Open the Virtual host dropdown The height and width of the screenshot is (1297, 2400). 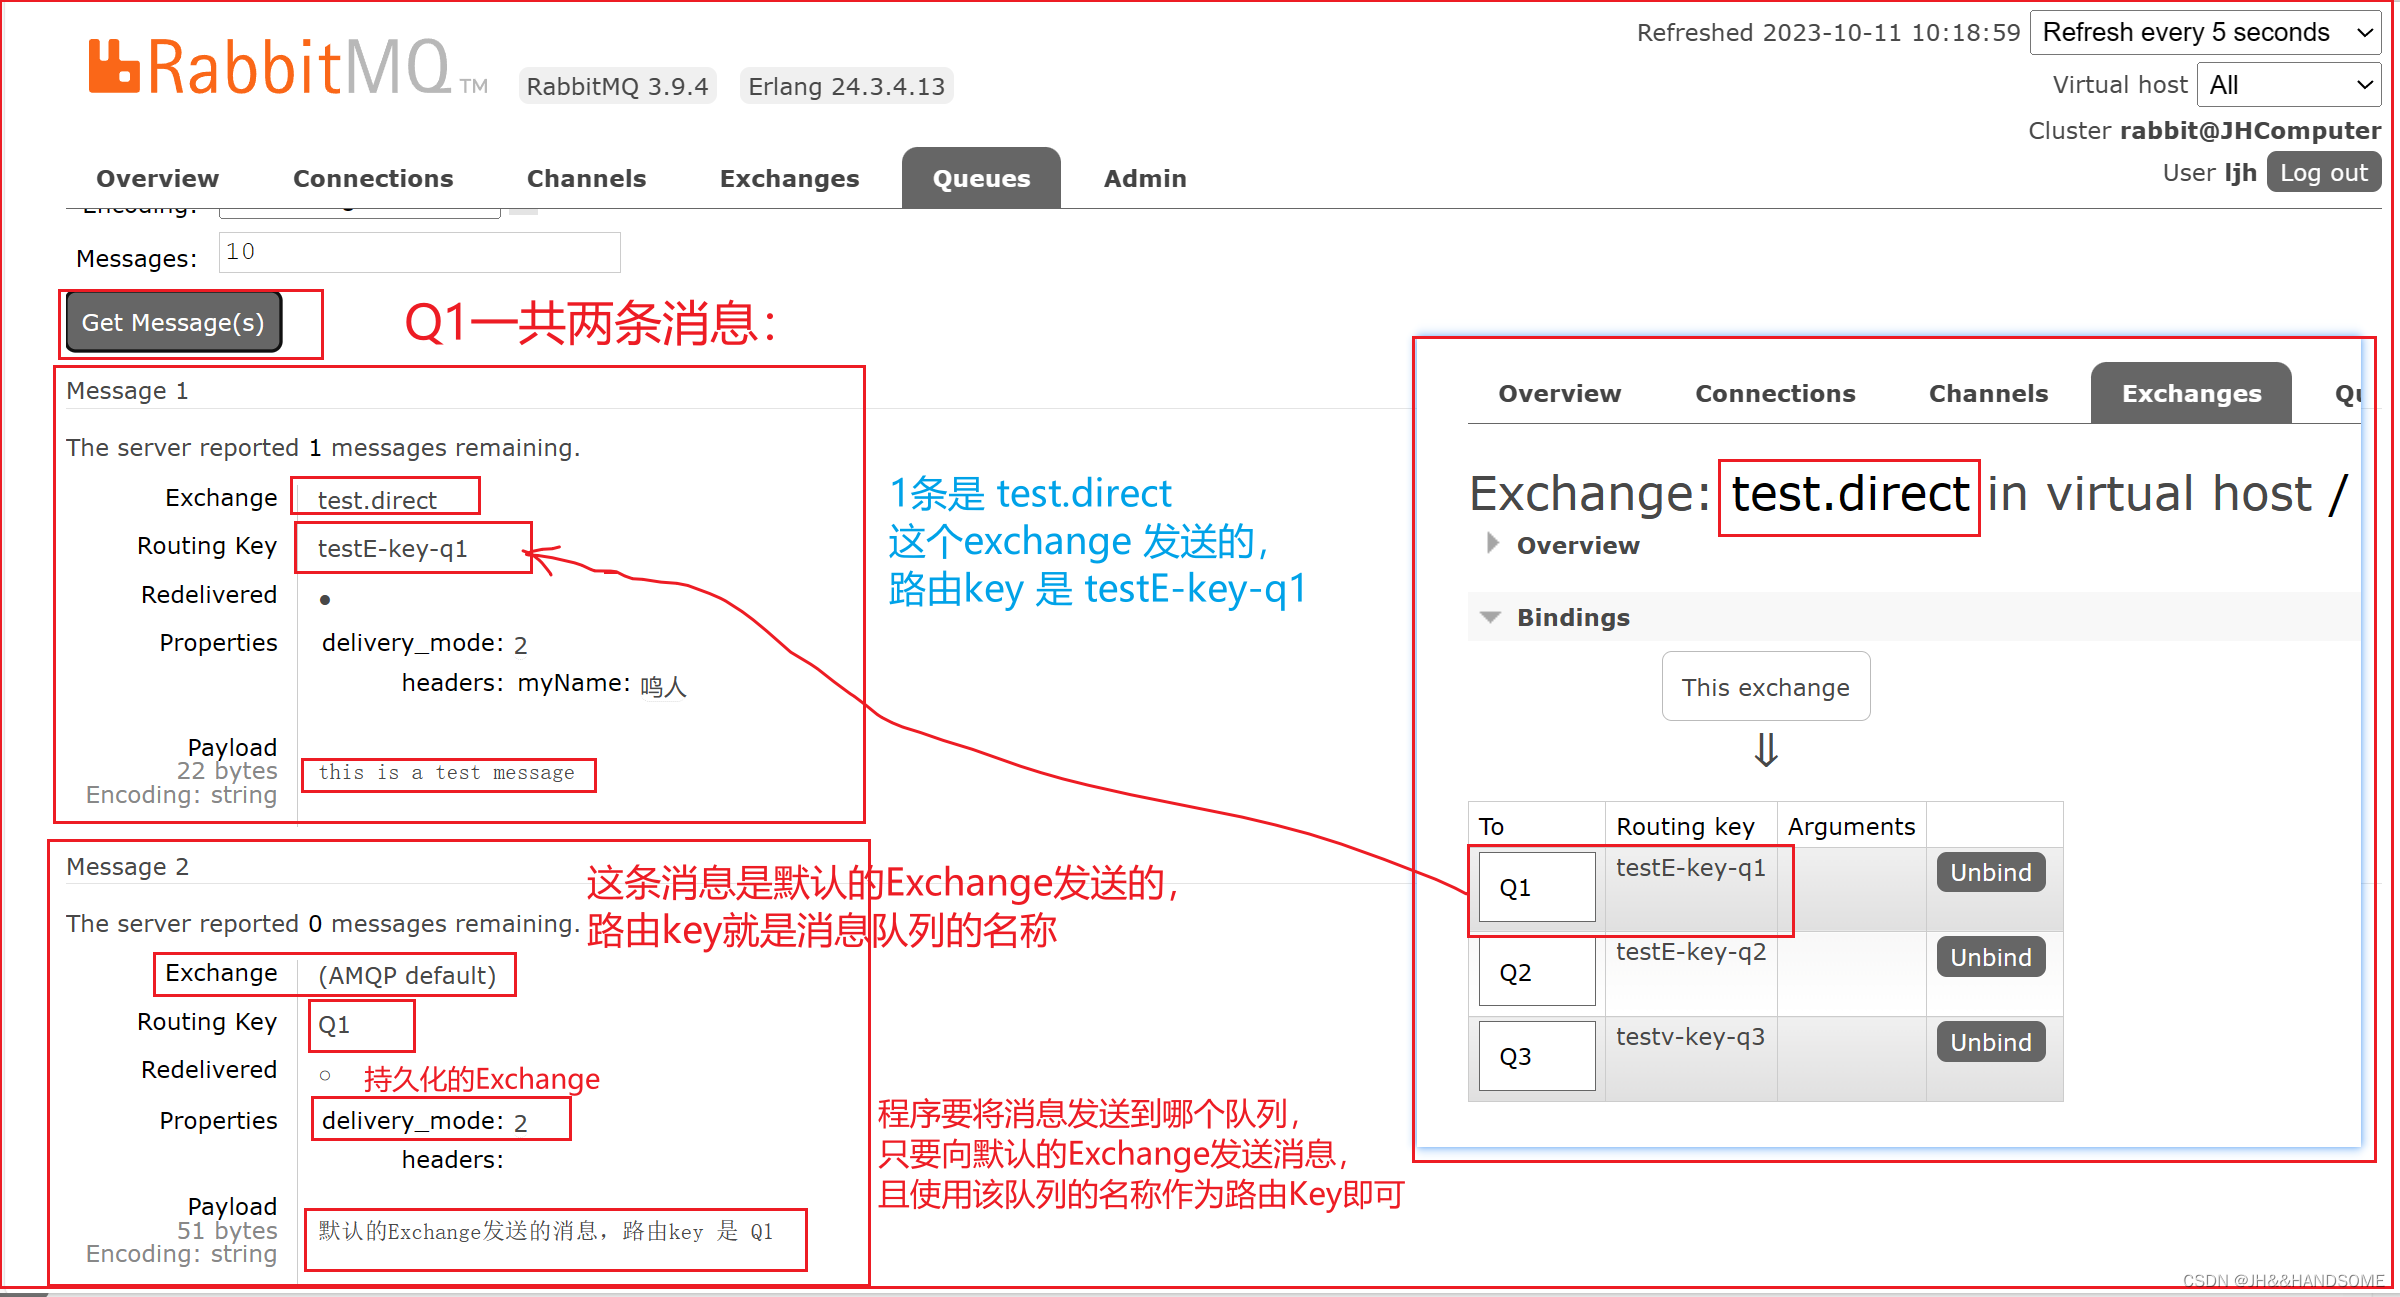2288,85
